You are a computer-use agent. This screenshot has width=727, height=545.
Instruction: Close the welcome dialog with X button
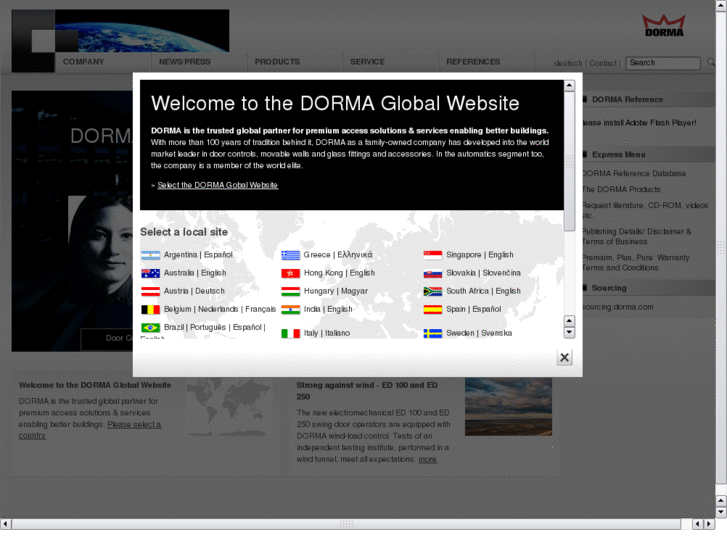click(x=564, y=358)
